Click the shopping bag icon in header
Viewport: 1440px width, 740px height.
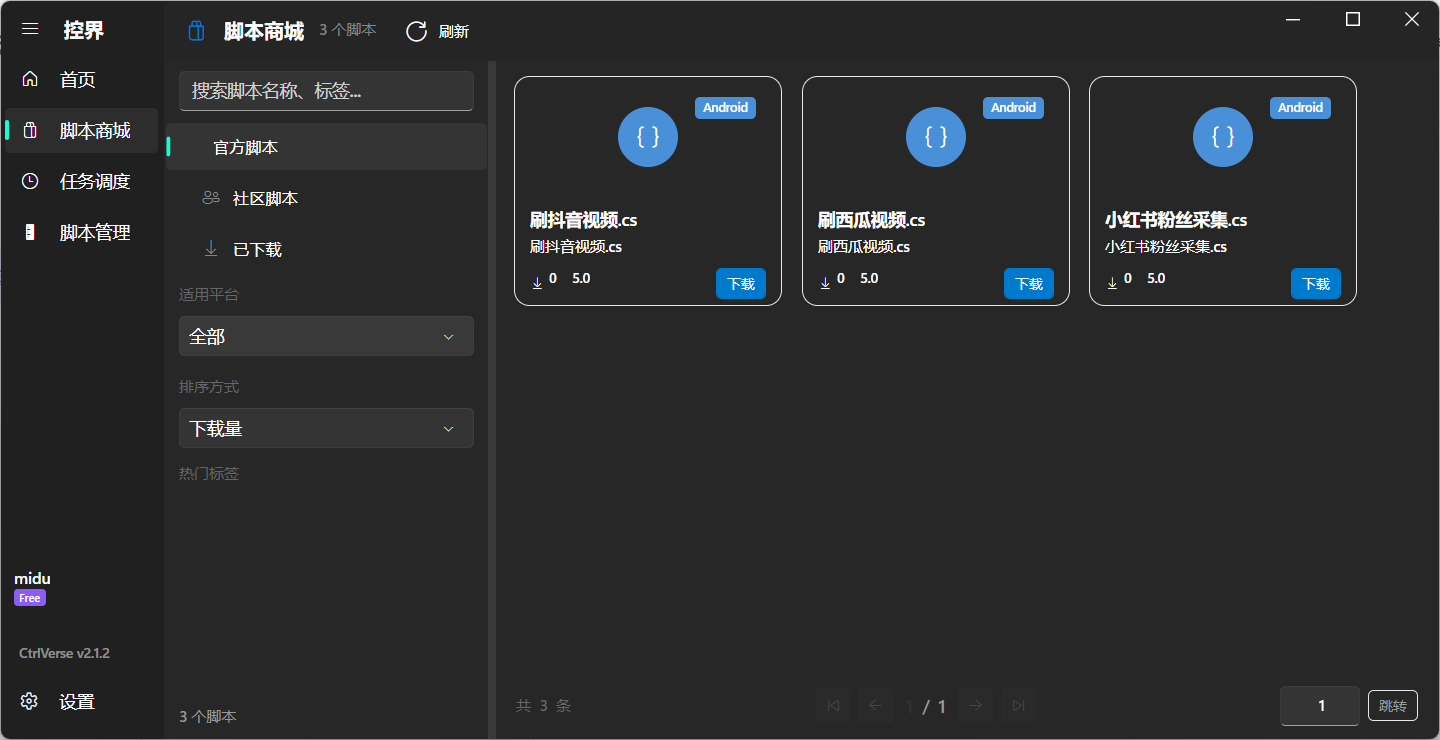[196, 31]
